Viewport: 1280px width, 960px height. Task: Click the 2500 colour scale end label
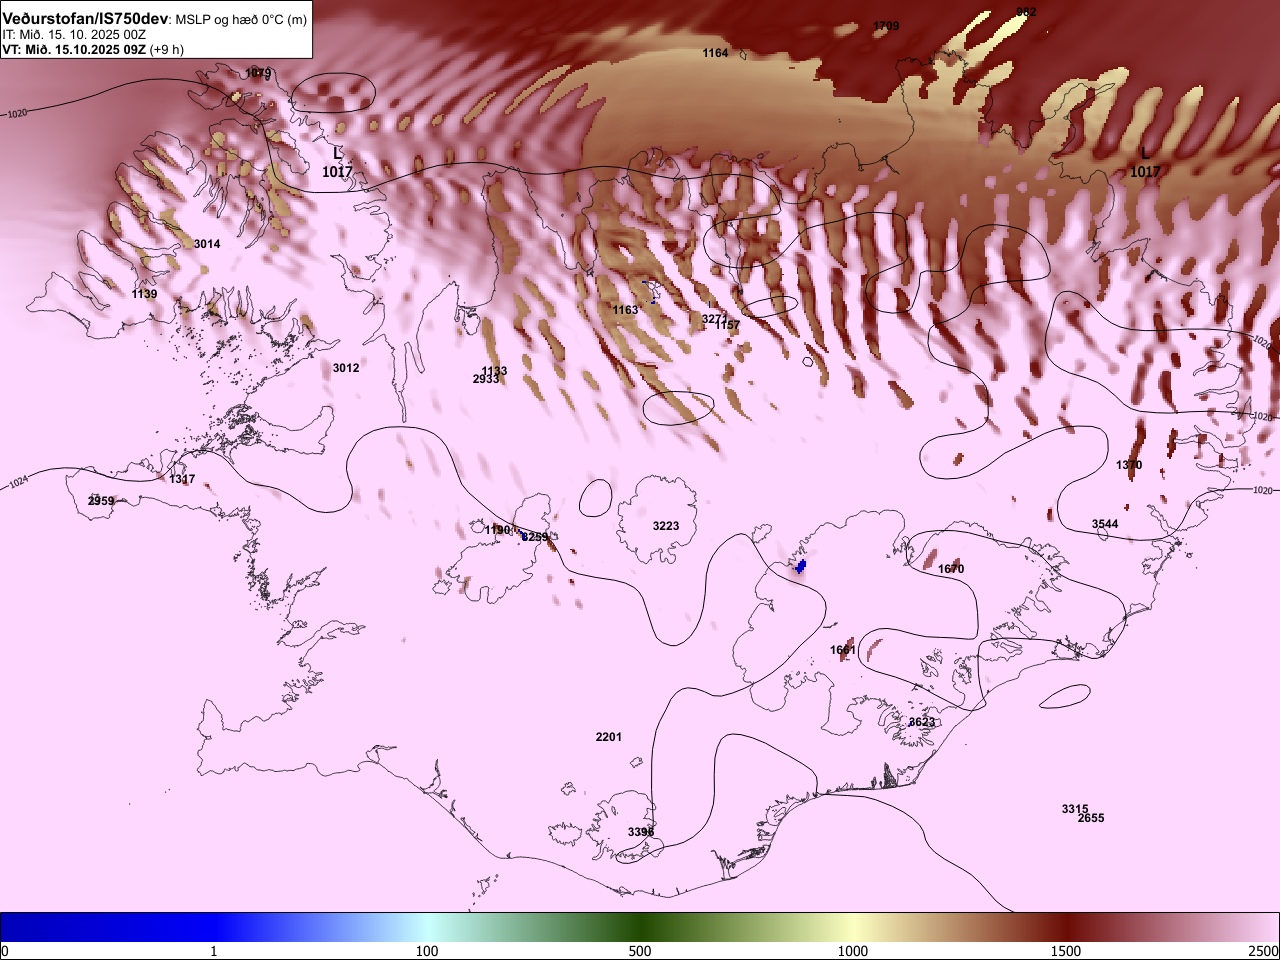[x=1264, y=951]
